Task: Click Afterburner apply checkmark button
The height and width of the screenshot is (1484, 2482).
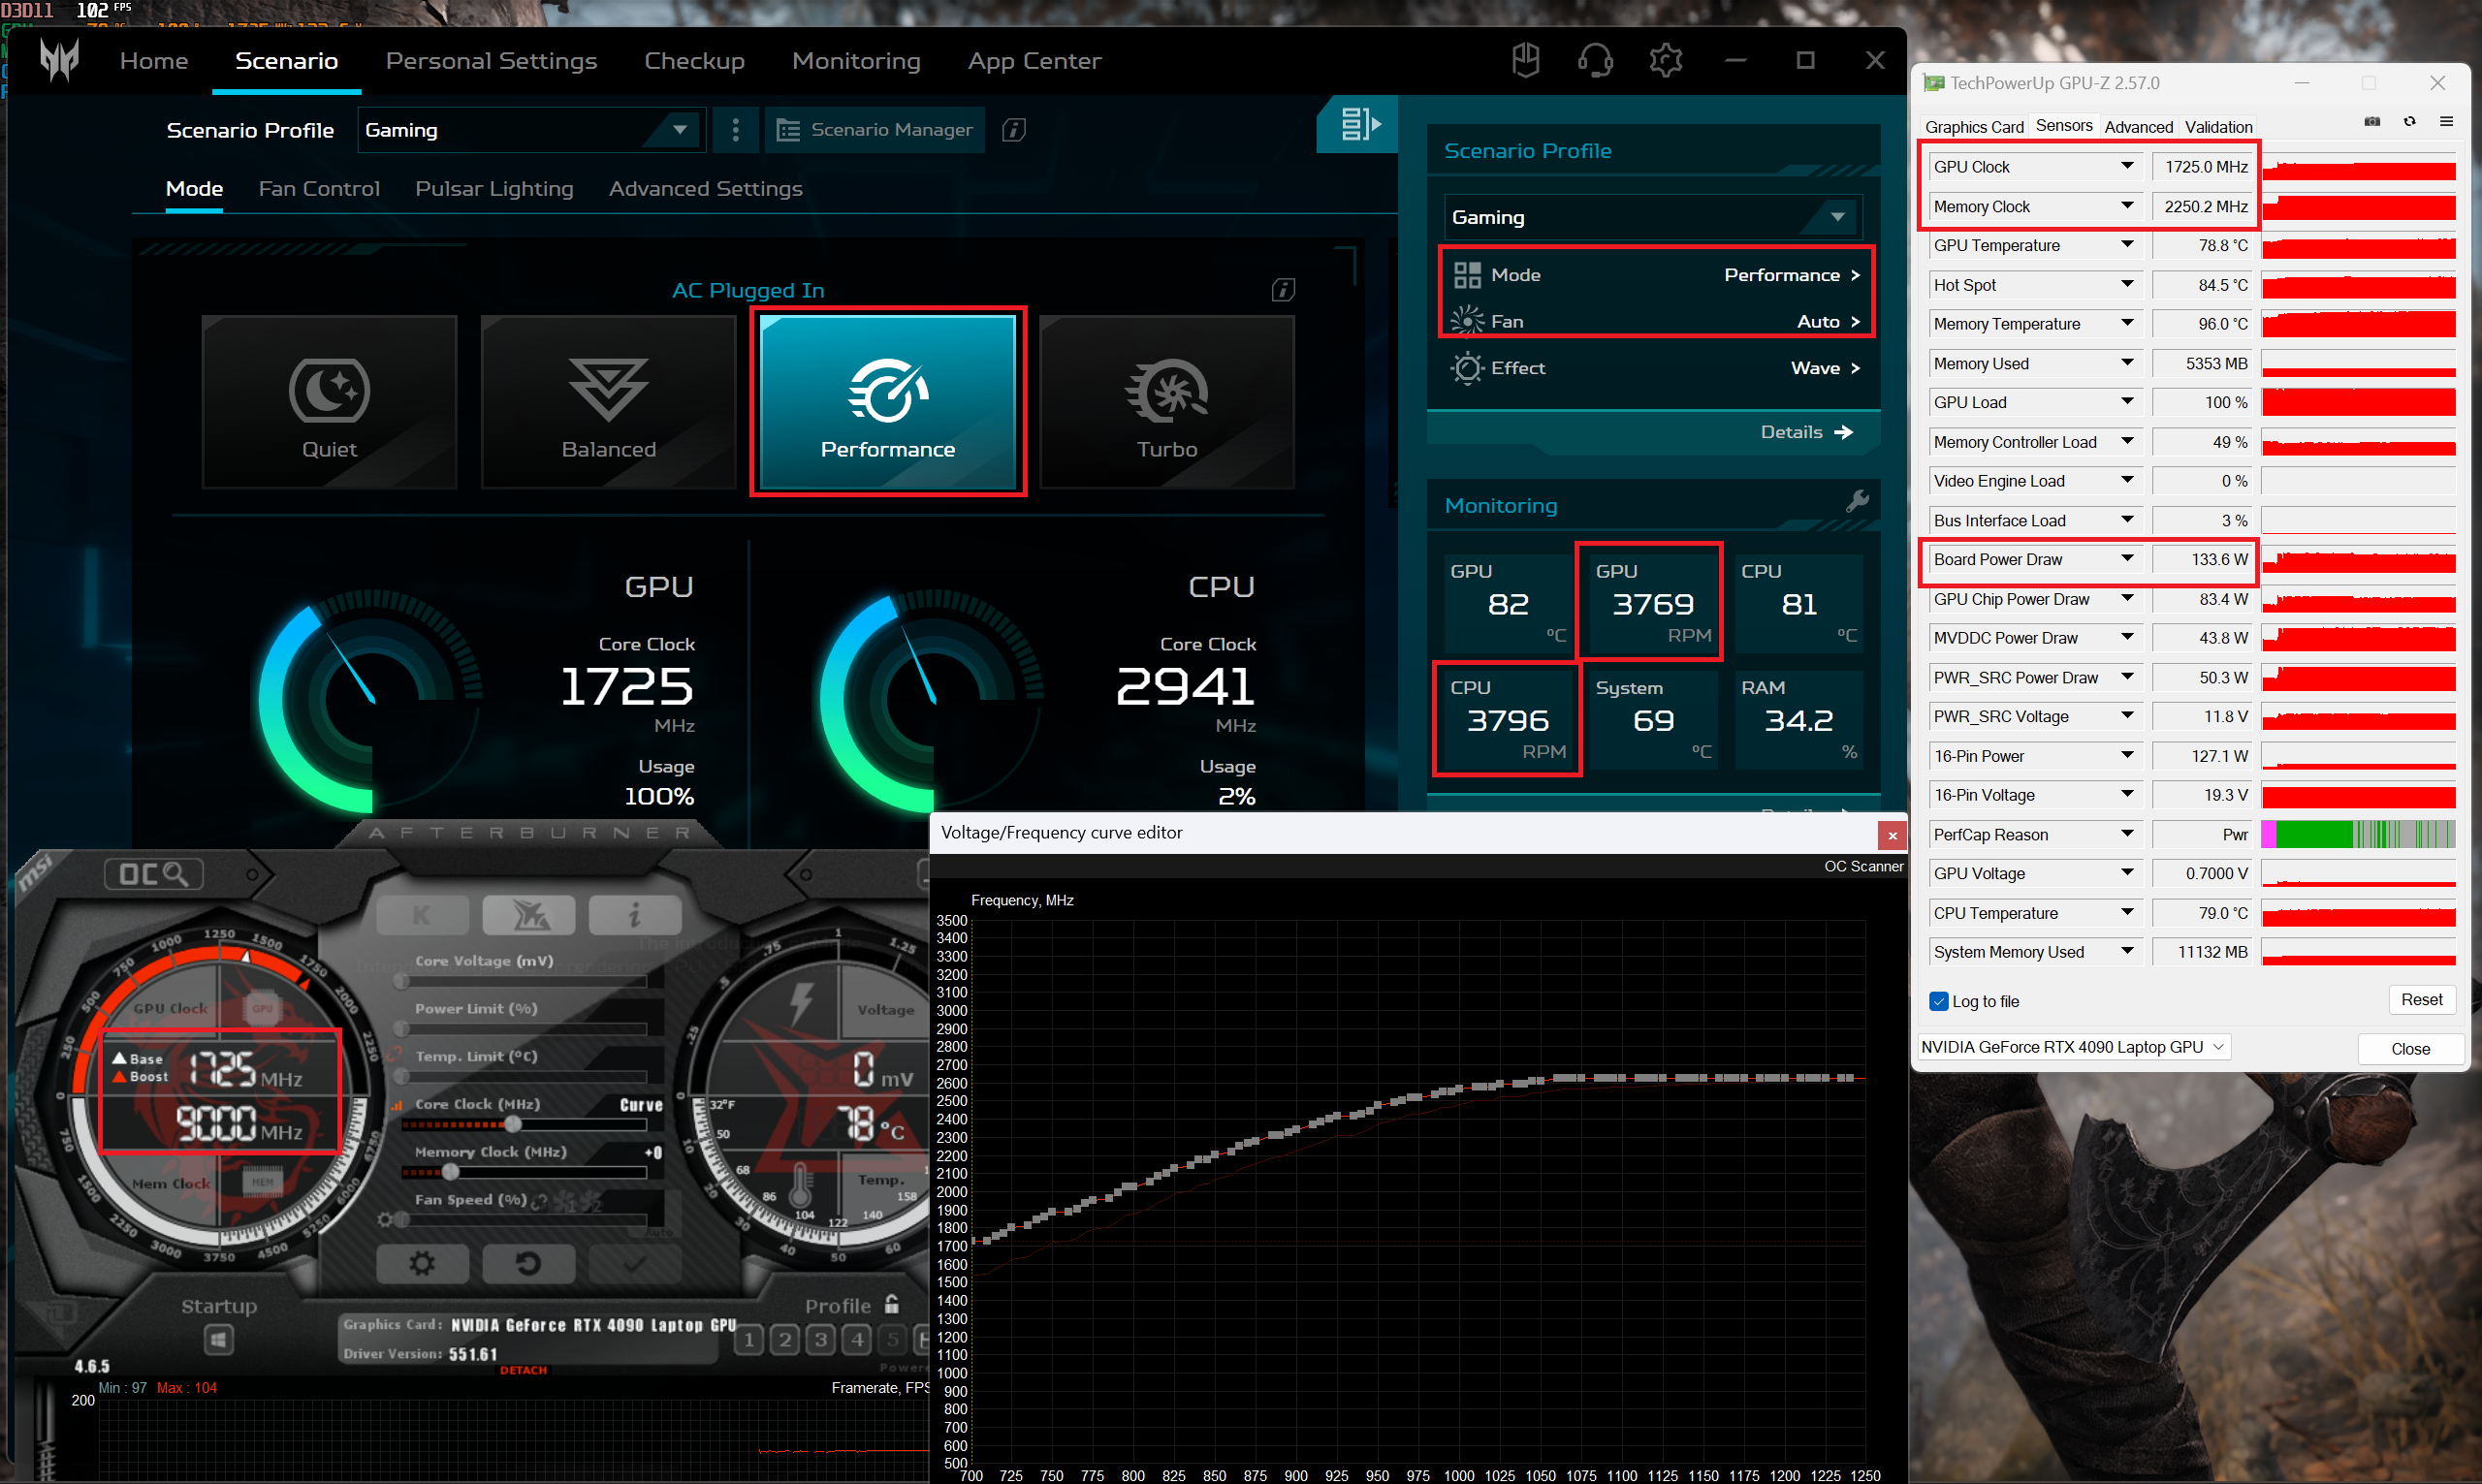Action: click(635, 1264)
